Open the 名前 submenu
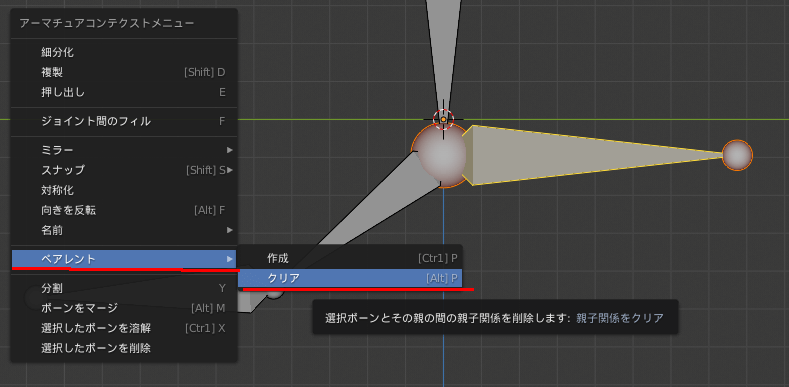This screenshot has height=387, width=789. coord(124,230)
